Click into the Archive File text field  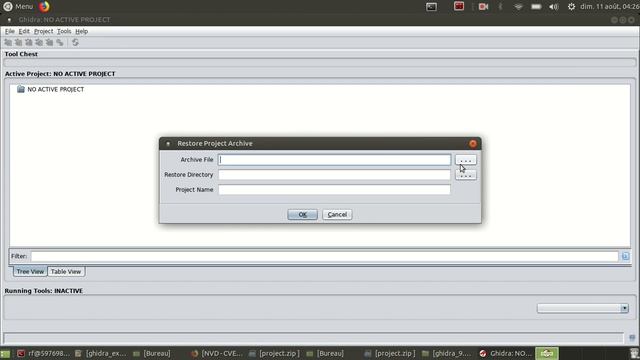[x=334, y=160]
